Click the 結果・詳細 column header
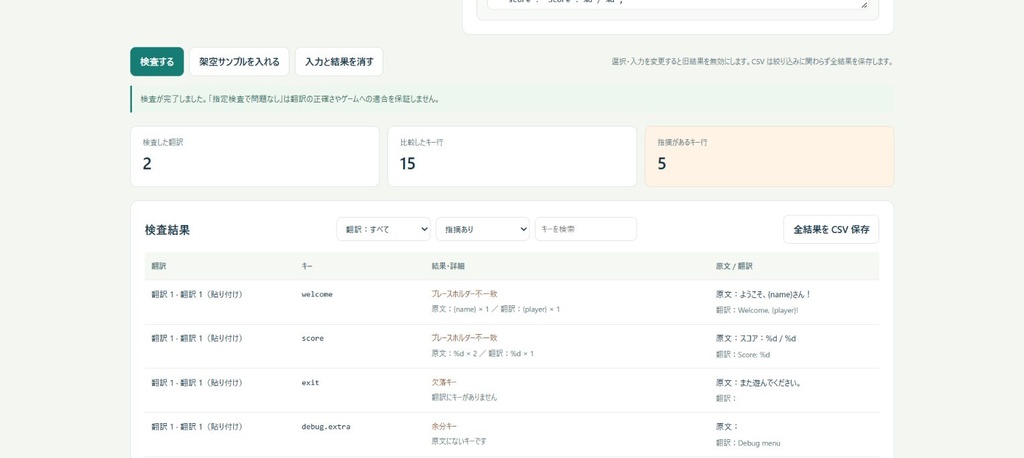1024x458 pixels. point(448,266)
